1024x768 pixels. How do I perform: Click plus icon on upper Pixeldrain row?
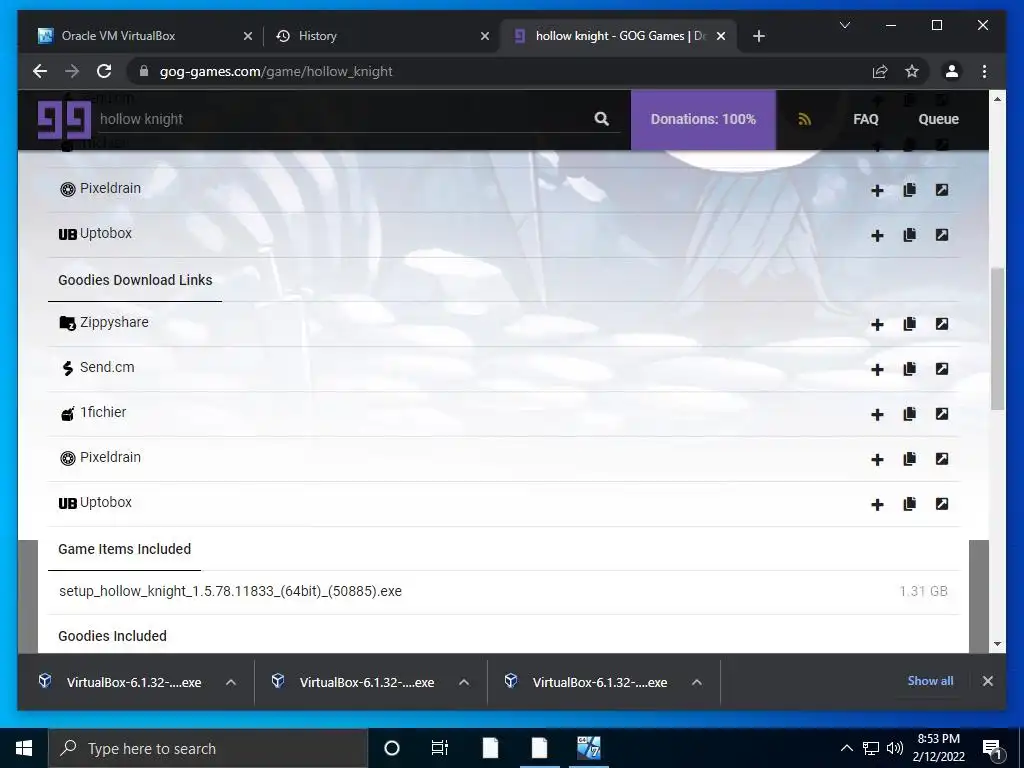point(877,191)
